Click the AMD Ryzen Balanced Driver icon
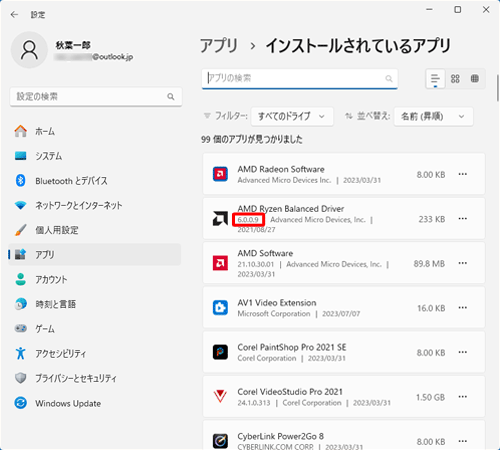The width and height of the screenshot is (500, 450). tap(220, 219)
